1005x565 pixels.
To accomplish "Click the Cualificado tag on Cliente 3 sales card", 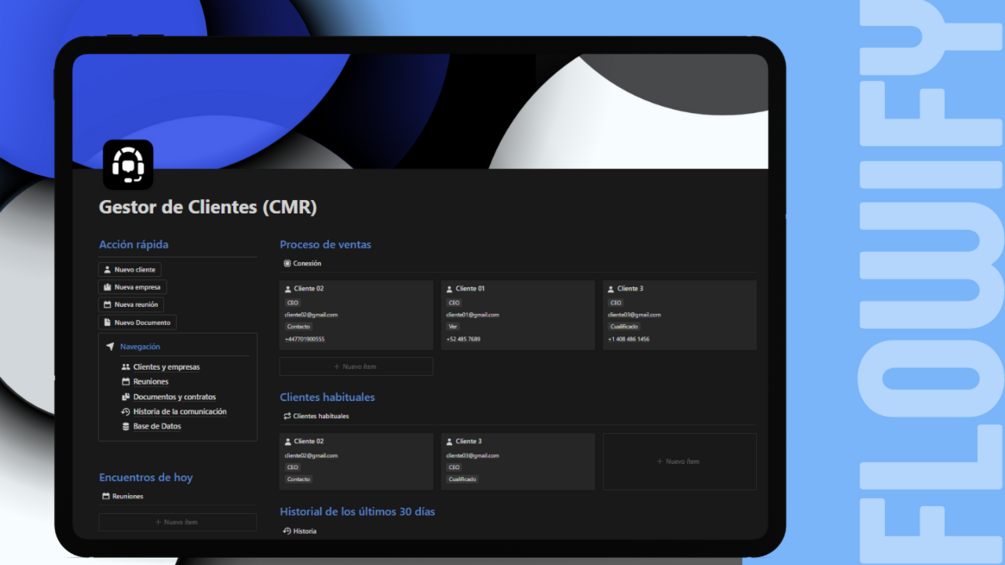I will (x=624, y=327).
